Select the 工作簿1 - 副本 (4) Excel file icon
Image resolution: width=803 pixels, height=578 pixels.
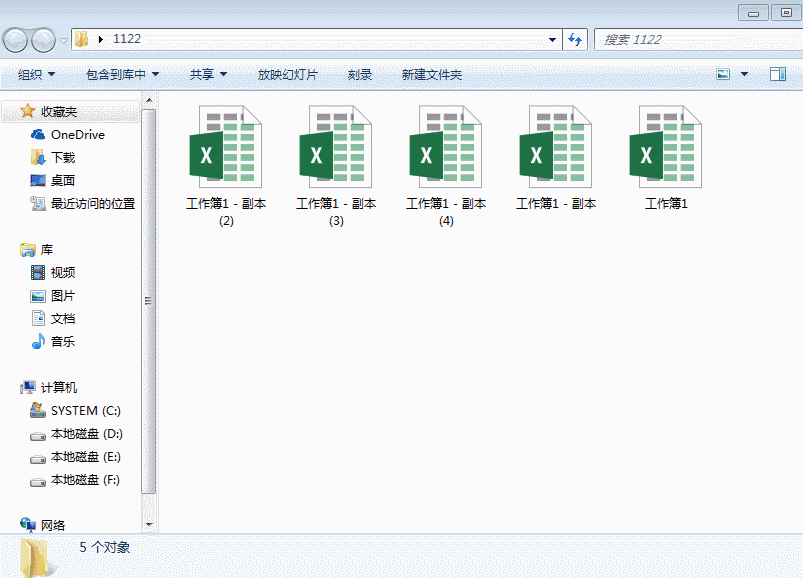click(x=446, y=146)
